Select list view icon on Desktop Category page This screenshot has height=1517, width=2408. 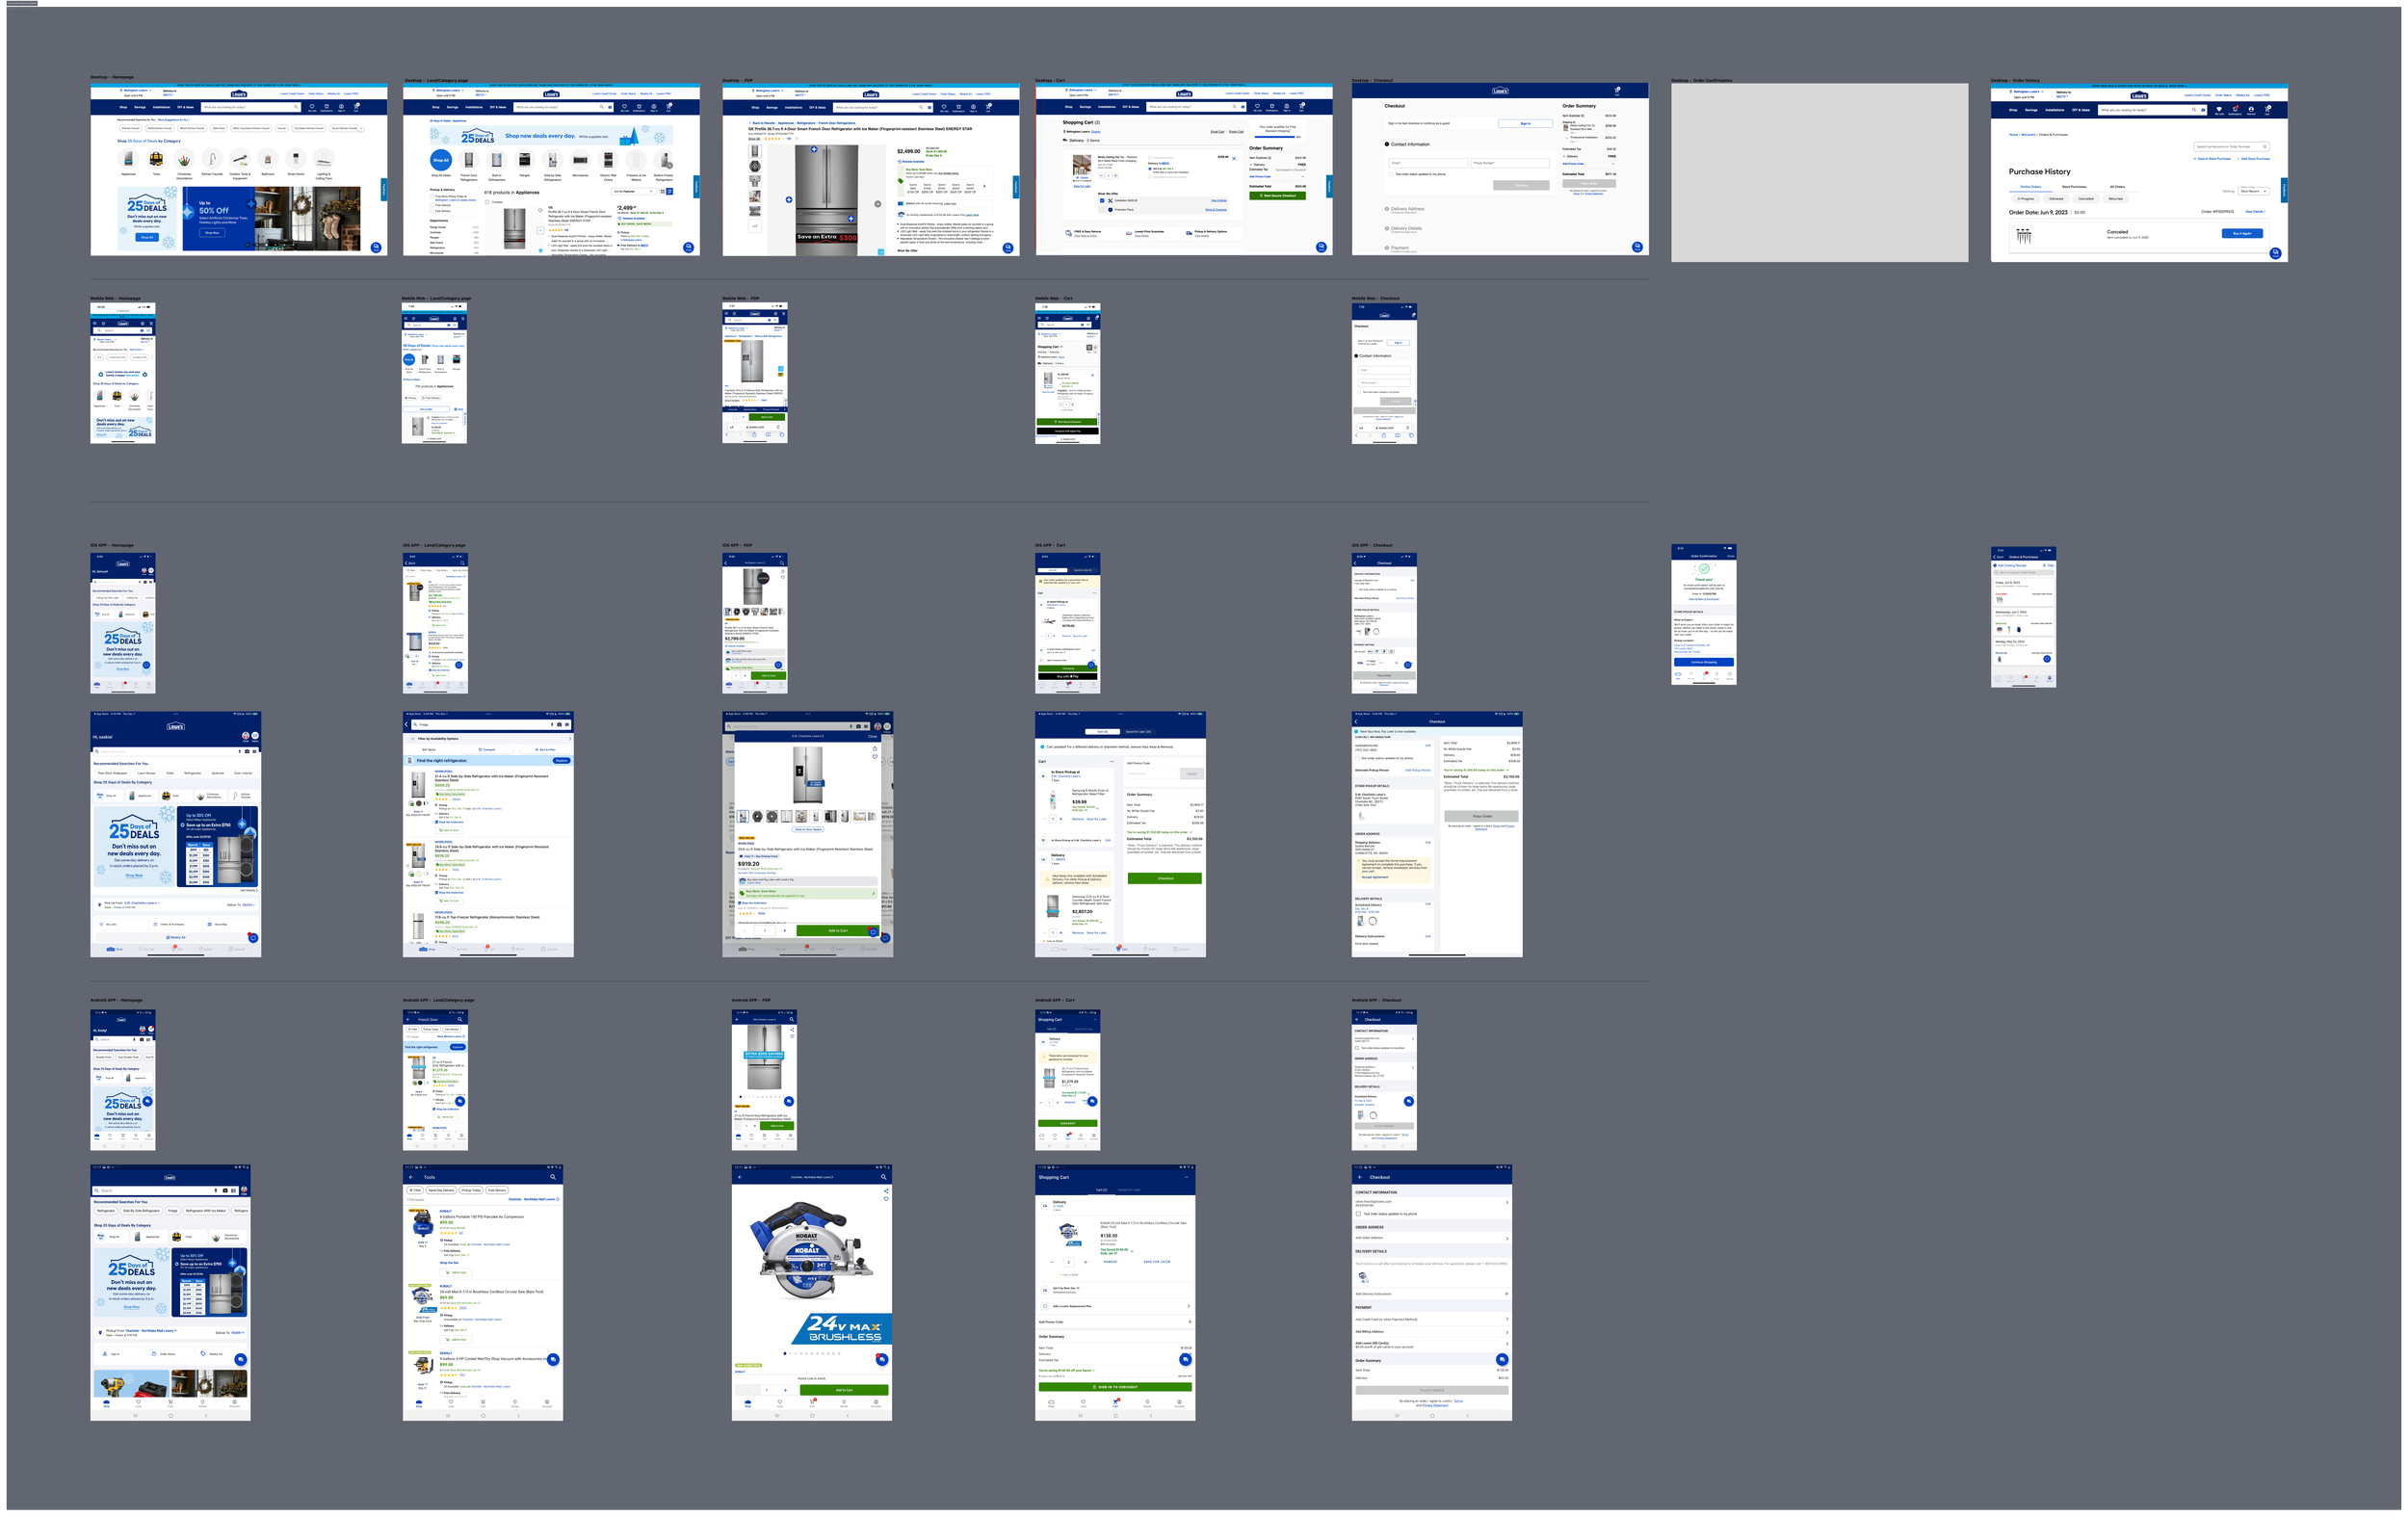[x=670, y=192]
